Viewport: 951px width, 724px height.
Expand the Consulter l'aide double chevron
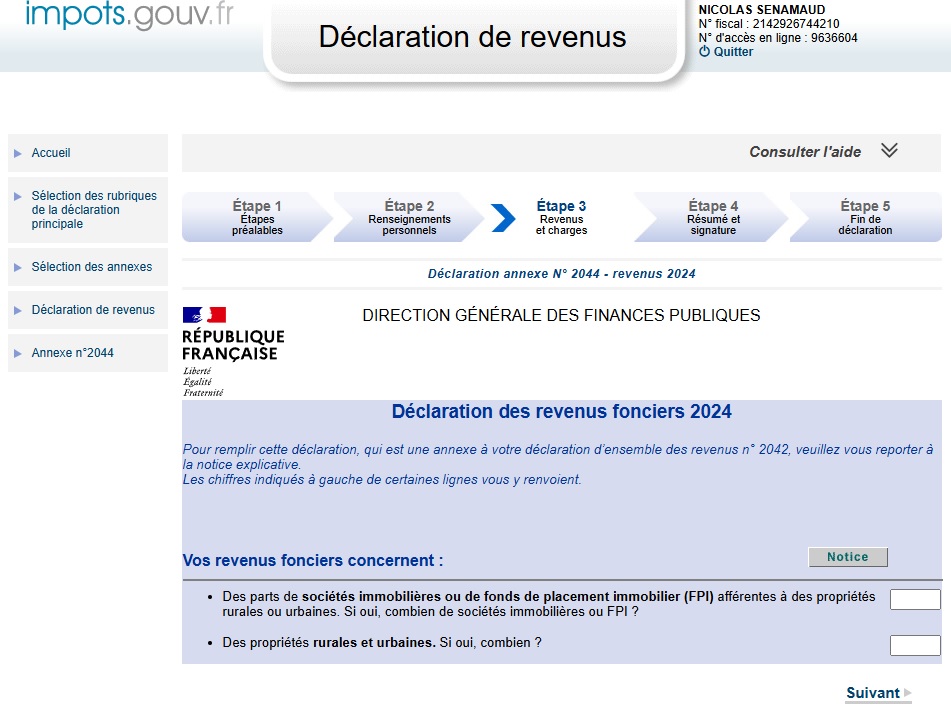pos(889,151)
